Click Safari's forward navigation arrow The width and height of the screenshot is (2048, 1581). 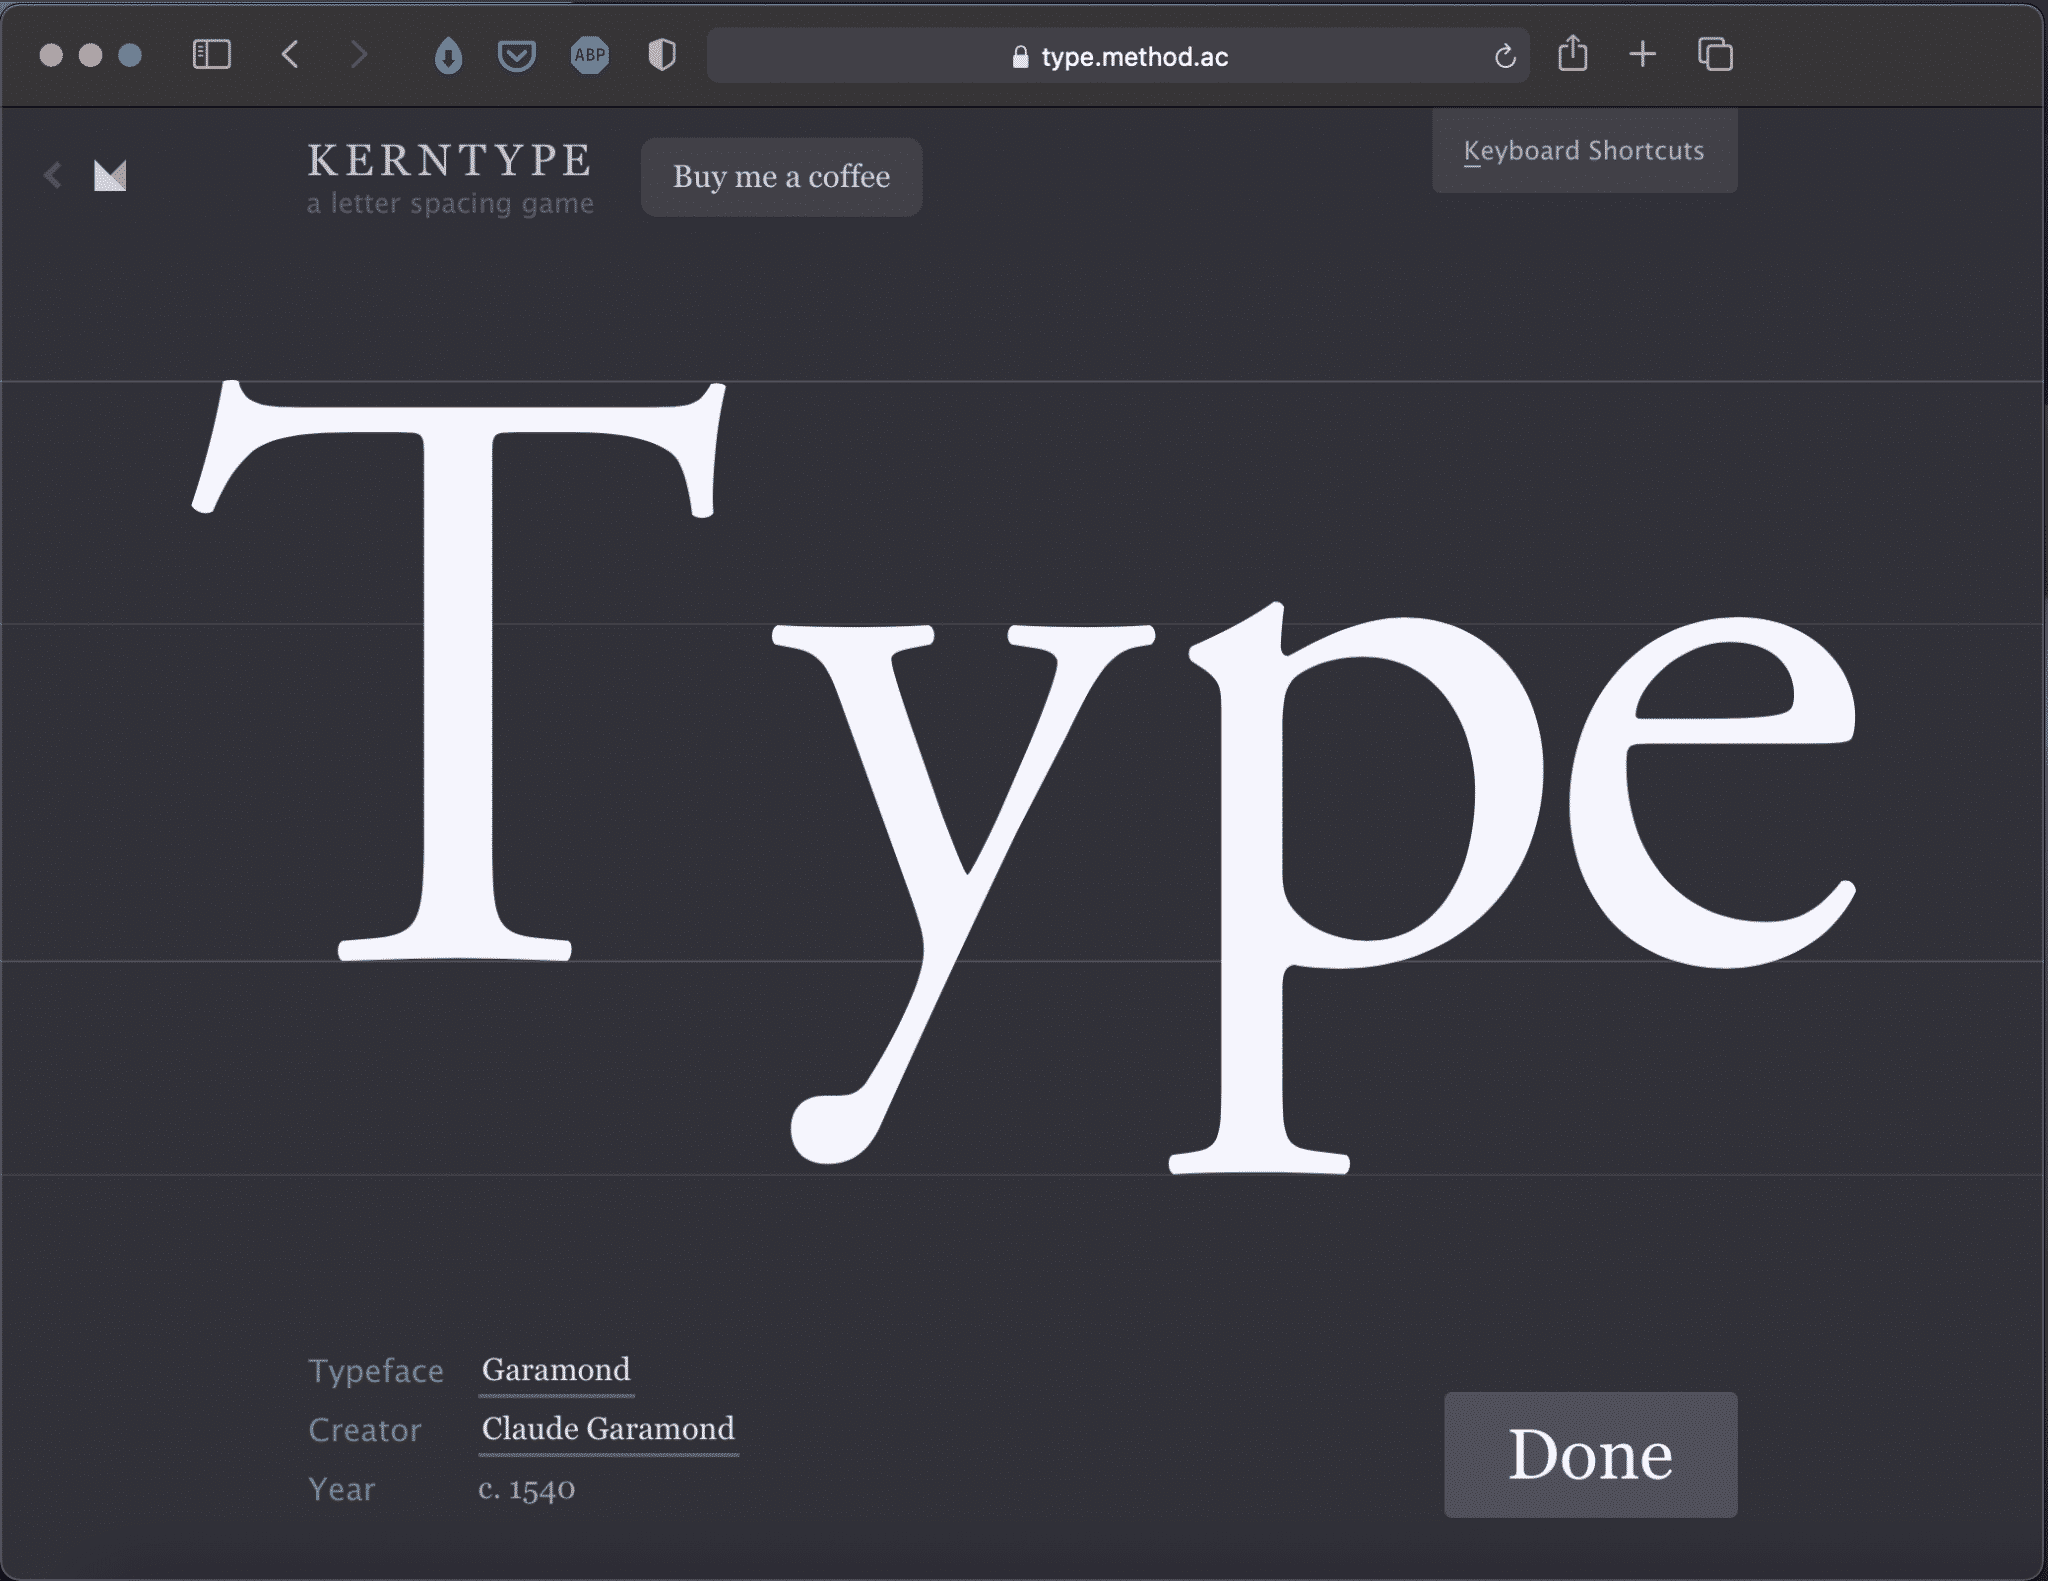pyautogui.click(x=358, y=55)
